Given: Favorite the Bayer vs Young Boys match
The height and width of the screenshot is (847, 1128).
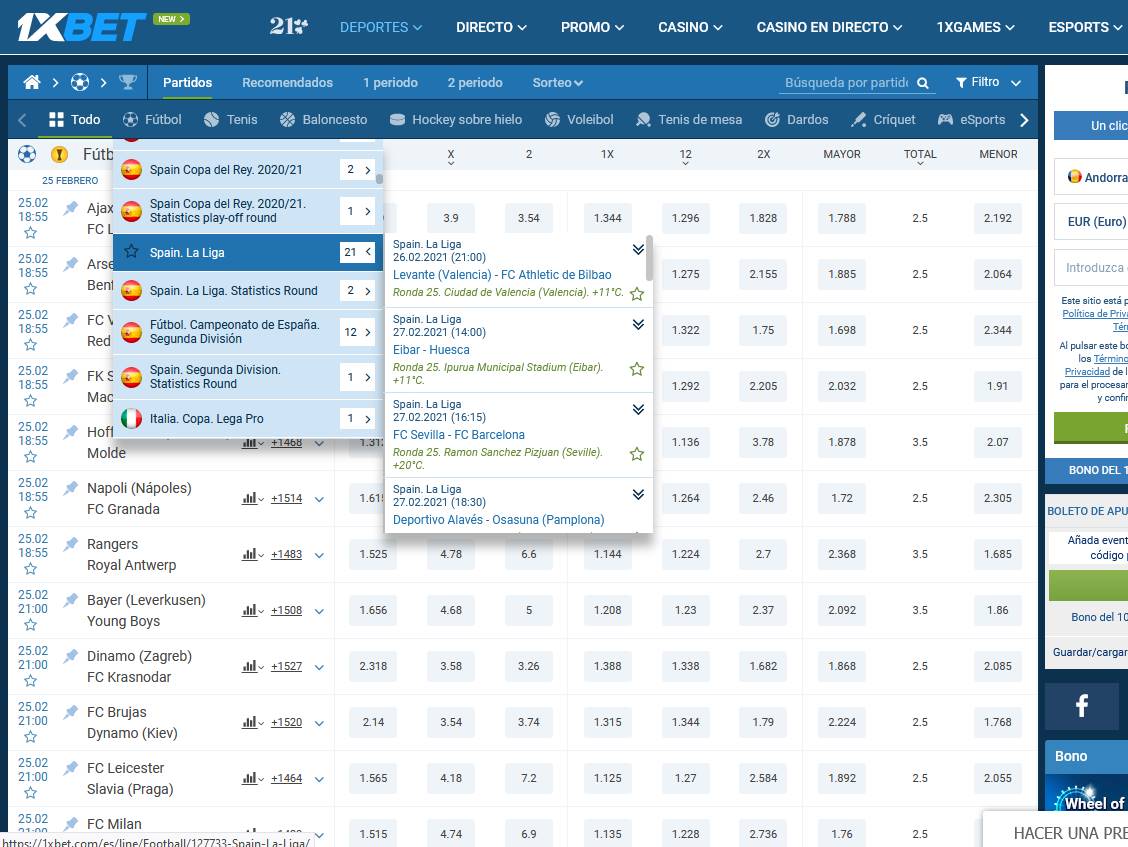Looking at the screenshot, I should coord(30,625).
